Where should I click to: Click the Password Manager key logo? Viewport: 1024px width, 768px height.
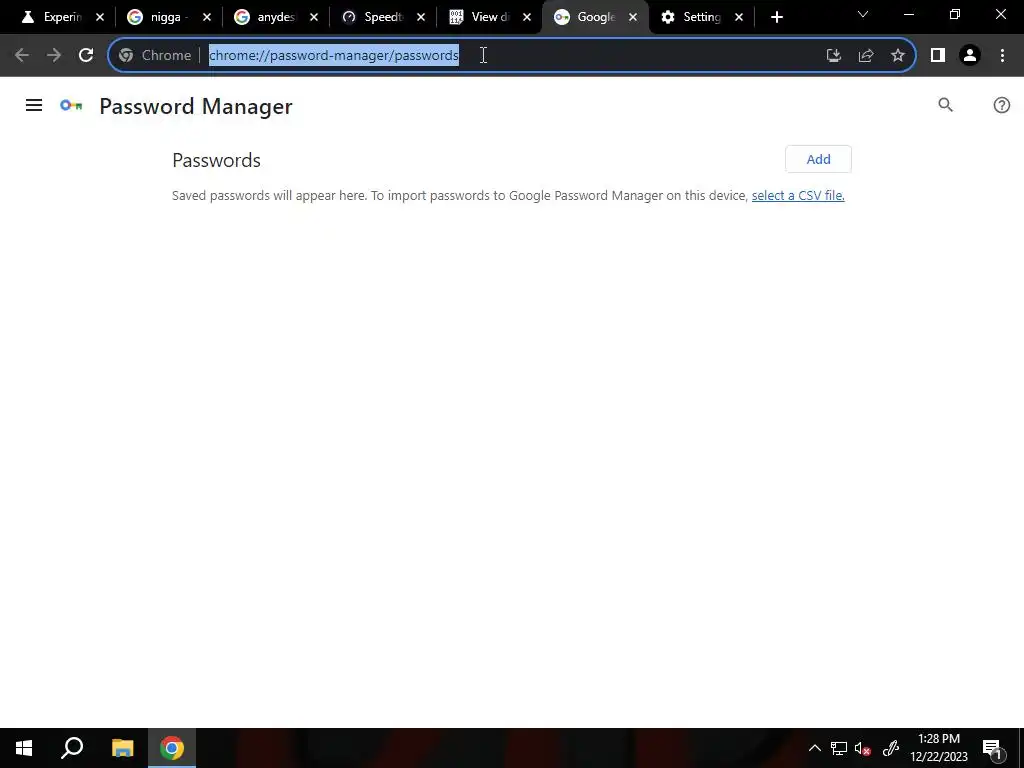point(71,105)
